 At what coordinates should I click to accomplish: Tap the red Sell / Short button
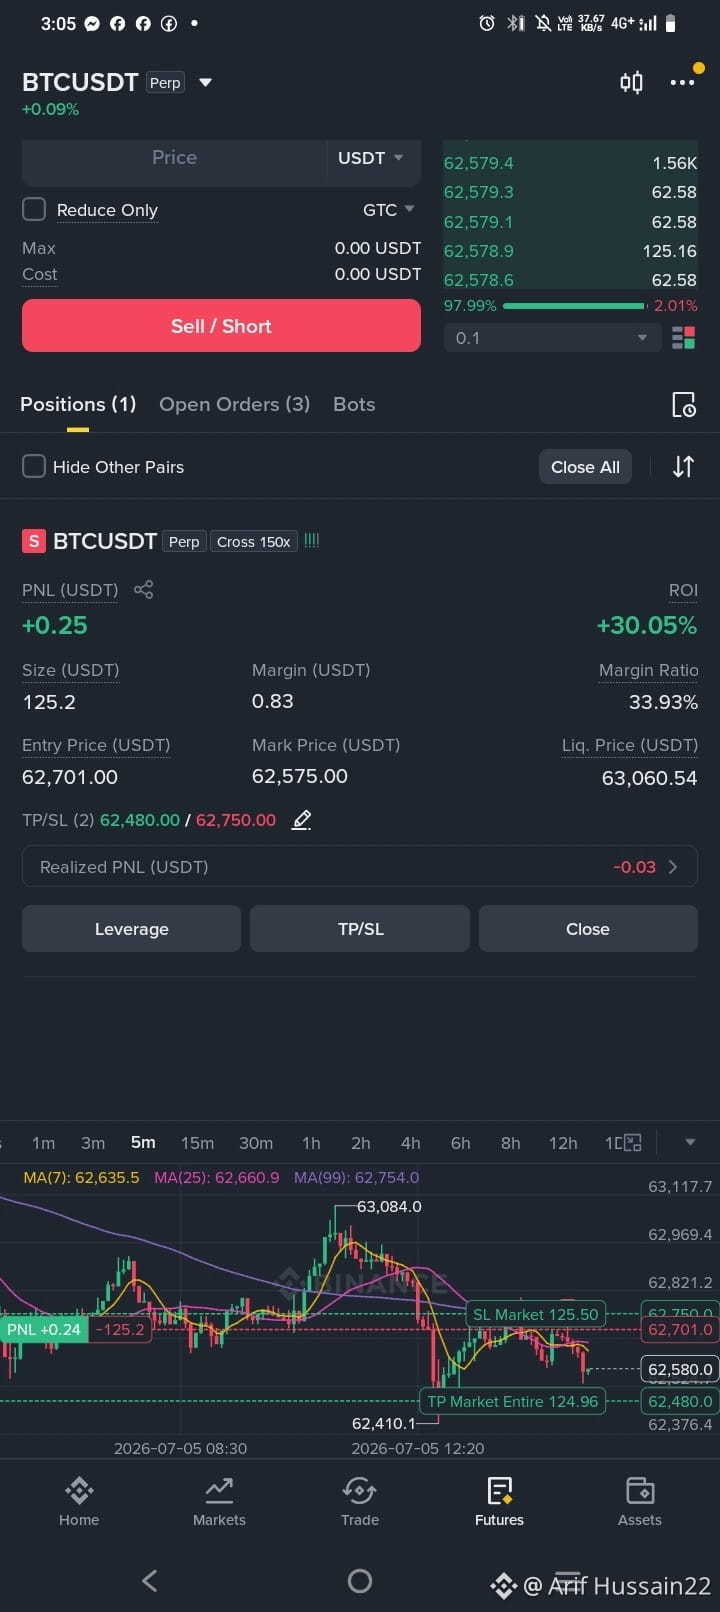coord(221,326)
